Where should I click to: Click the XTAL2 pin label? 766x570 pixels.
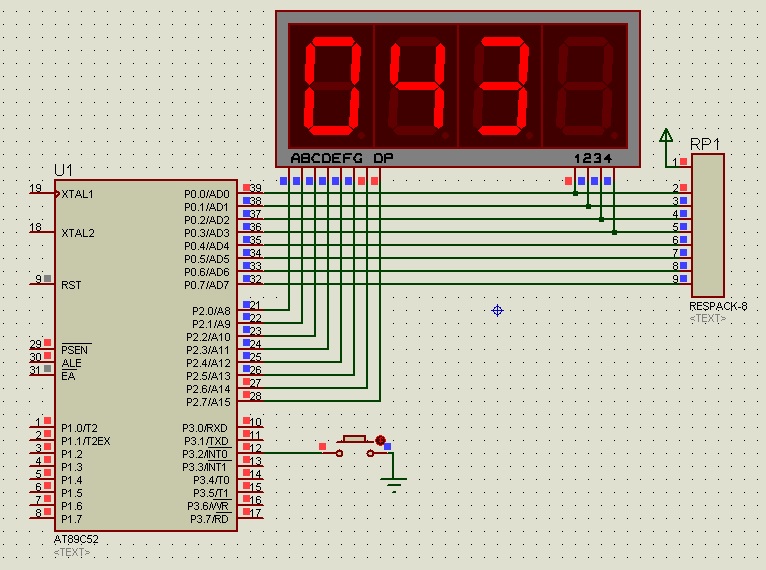(78, 233)
